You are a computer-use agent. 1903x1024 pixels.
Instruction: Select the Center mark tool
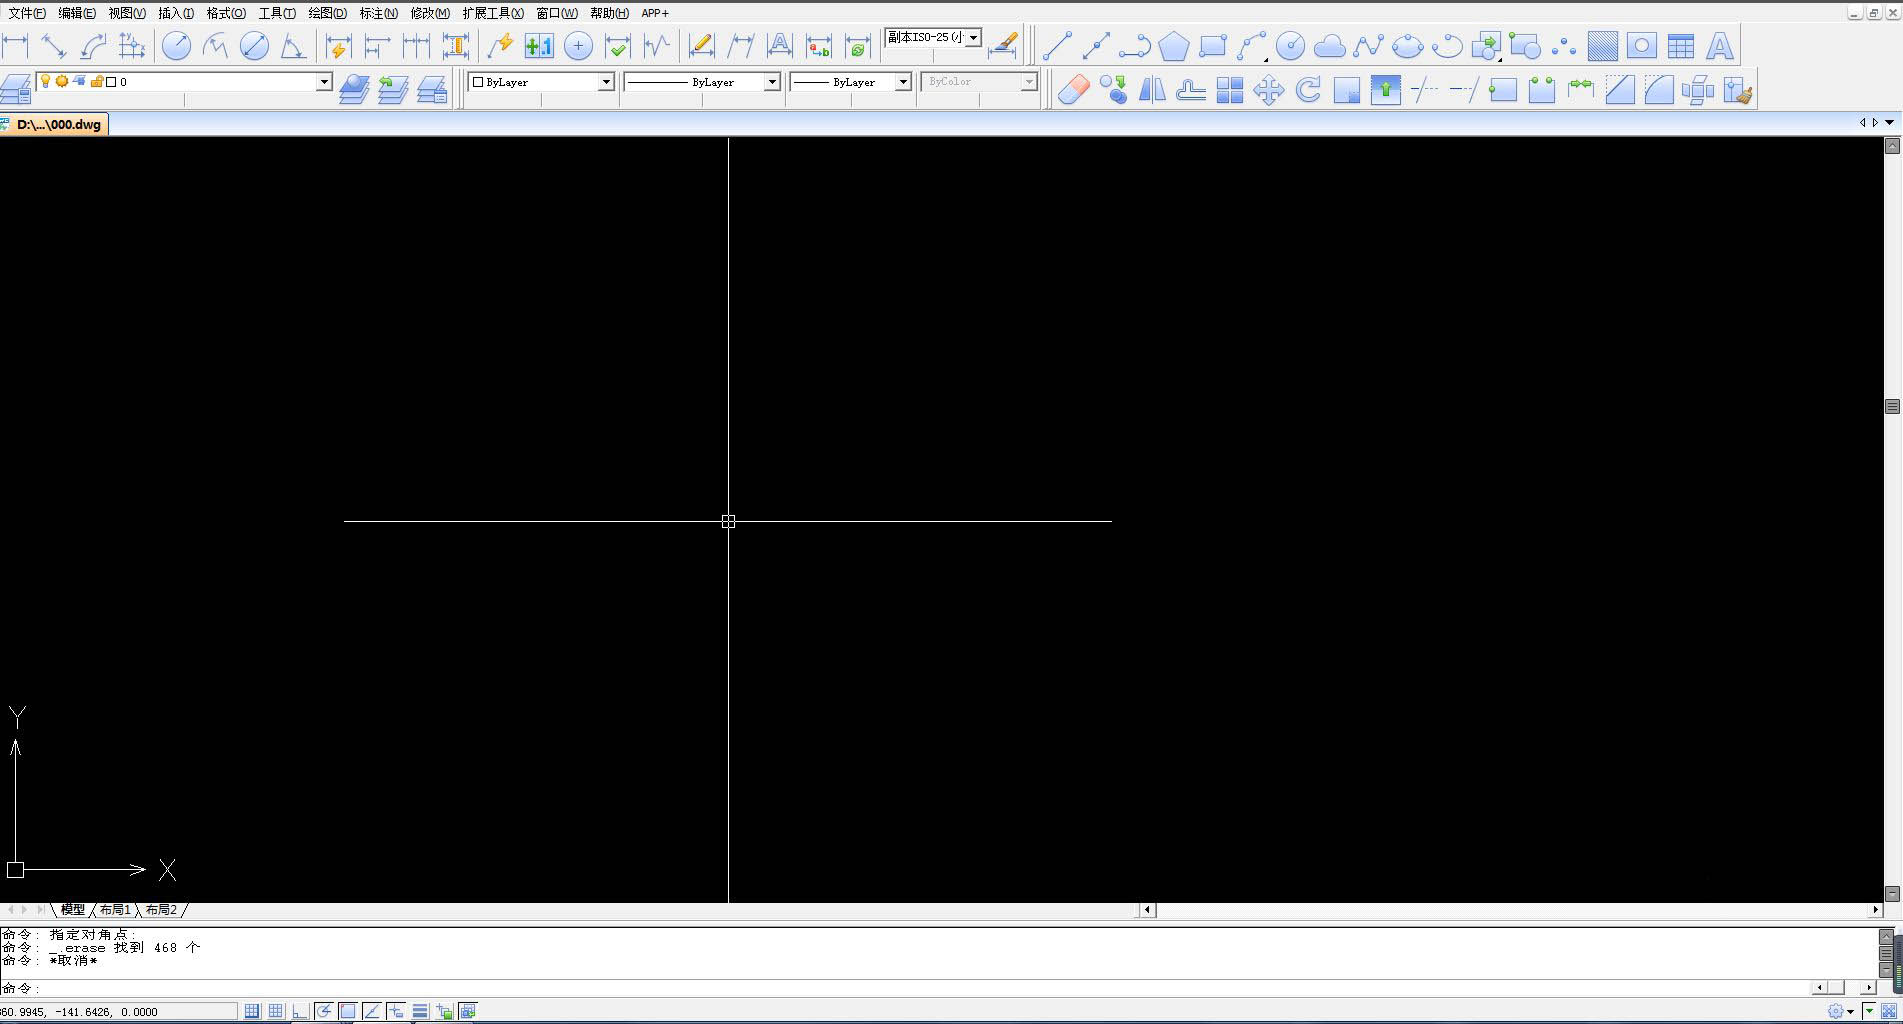click(578, 46)
